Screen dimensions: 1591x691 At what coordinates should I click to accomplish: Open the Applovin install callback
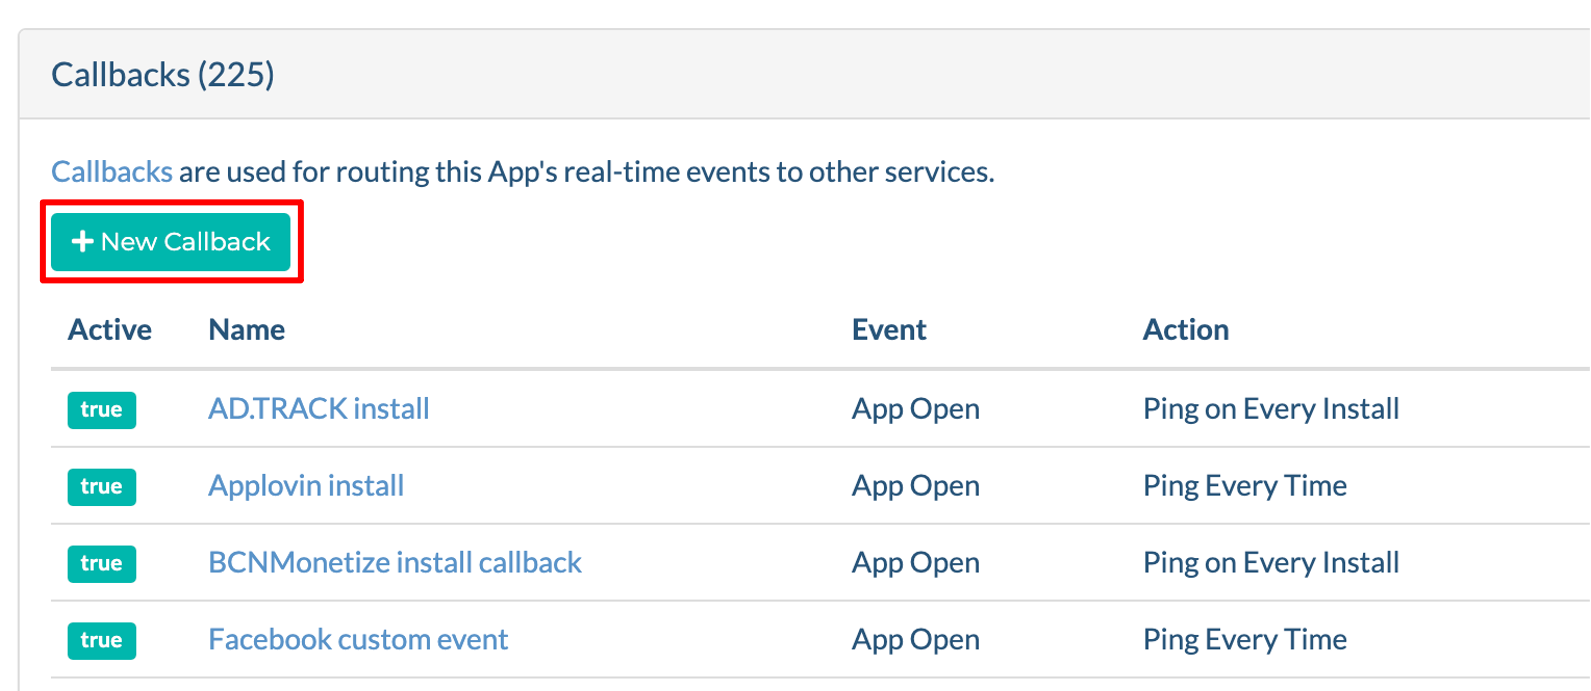pos(306,486)
